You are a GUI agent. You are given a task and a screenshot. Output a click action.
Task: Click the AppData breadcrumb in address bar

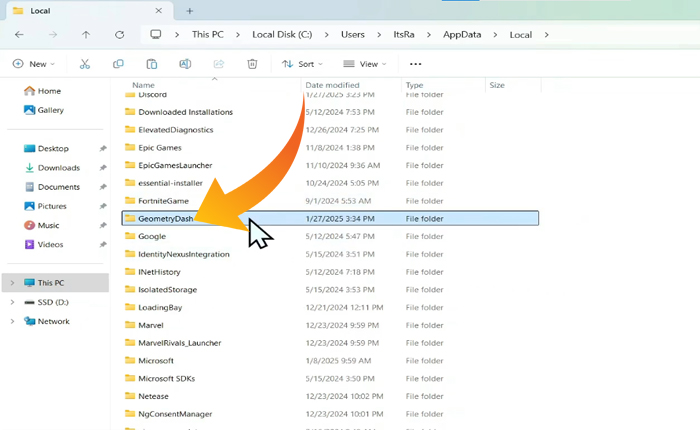tap(462, 34)
